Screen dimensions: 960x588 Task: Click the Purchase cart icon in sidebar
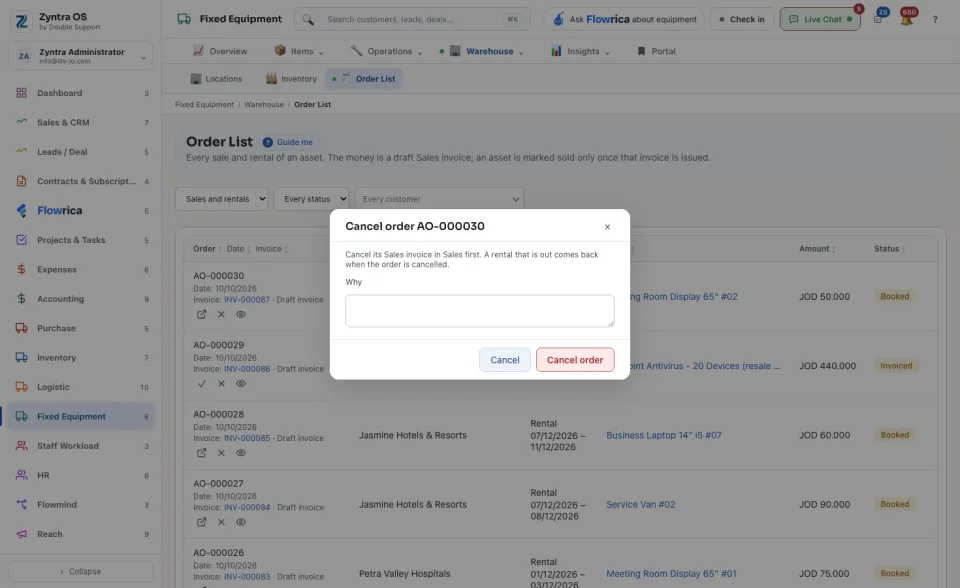[21, 328]
